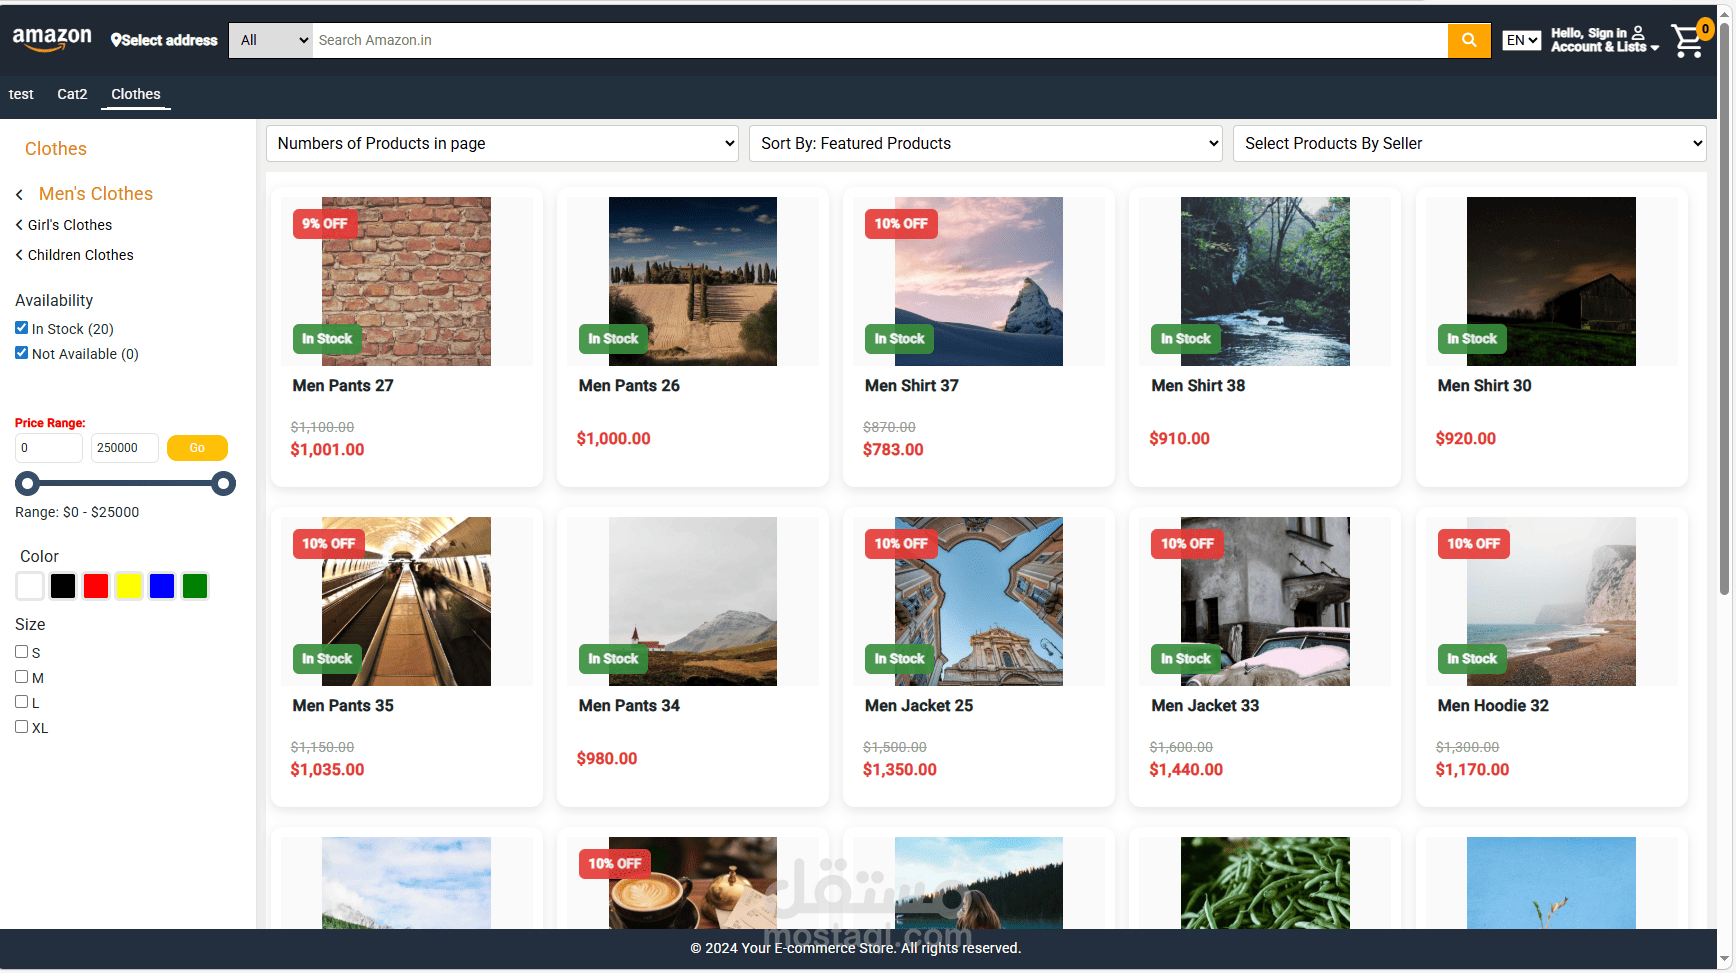Open the Men Shirt 38 forest stream thumbnail

point(1265,281)
